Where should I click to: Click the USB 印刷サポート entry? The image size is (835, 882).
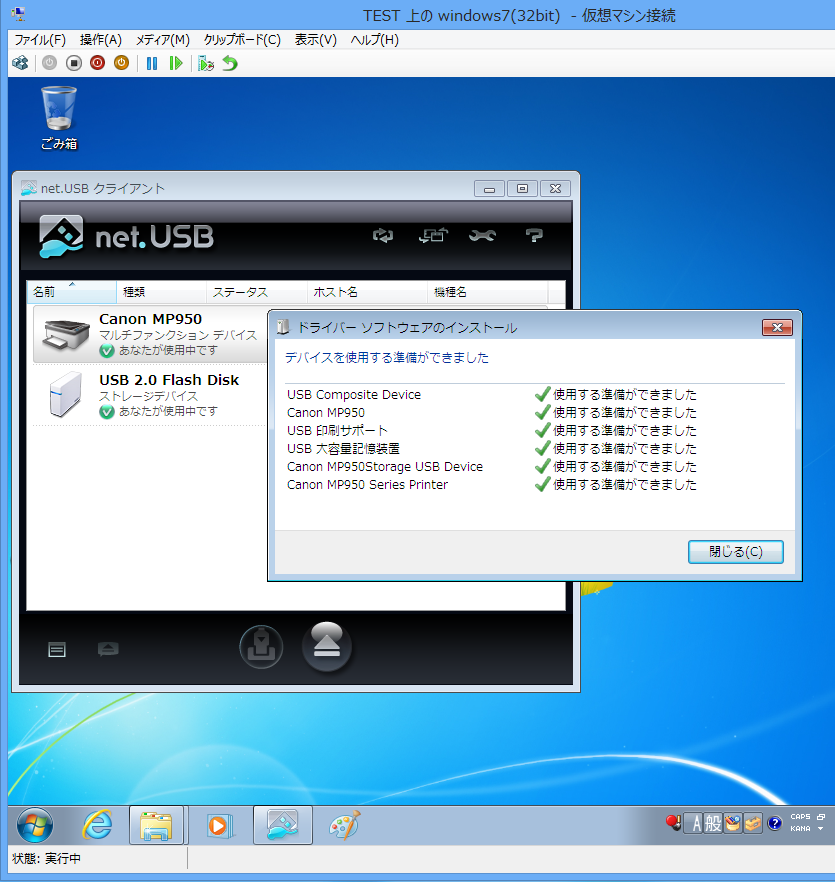click(x=337, y=430)
